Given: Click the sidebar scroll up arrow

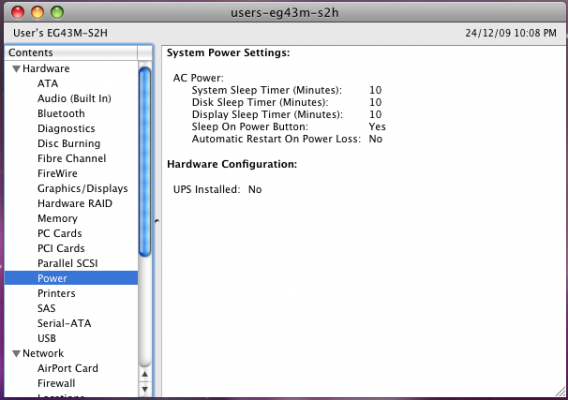Looking at the screenshot, I should click(x=145, y=374).
